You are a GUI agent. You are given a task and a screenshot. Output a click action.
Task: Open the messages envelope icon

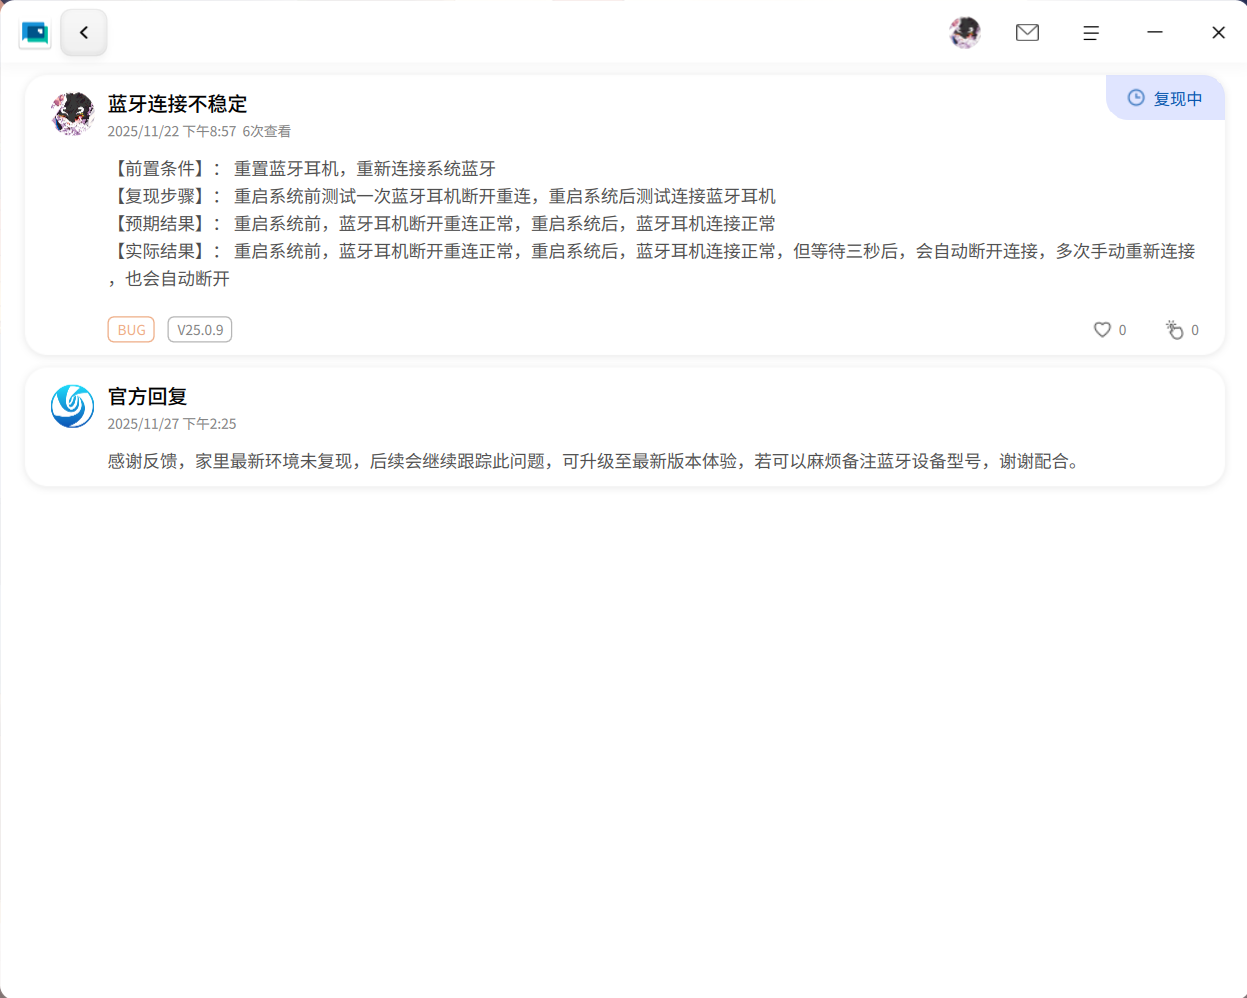[1027, 33]
